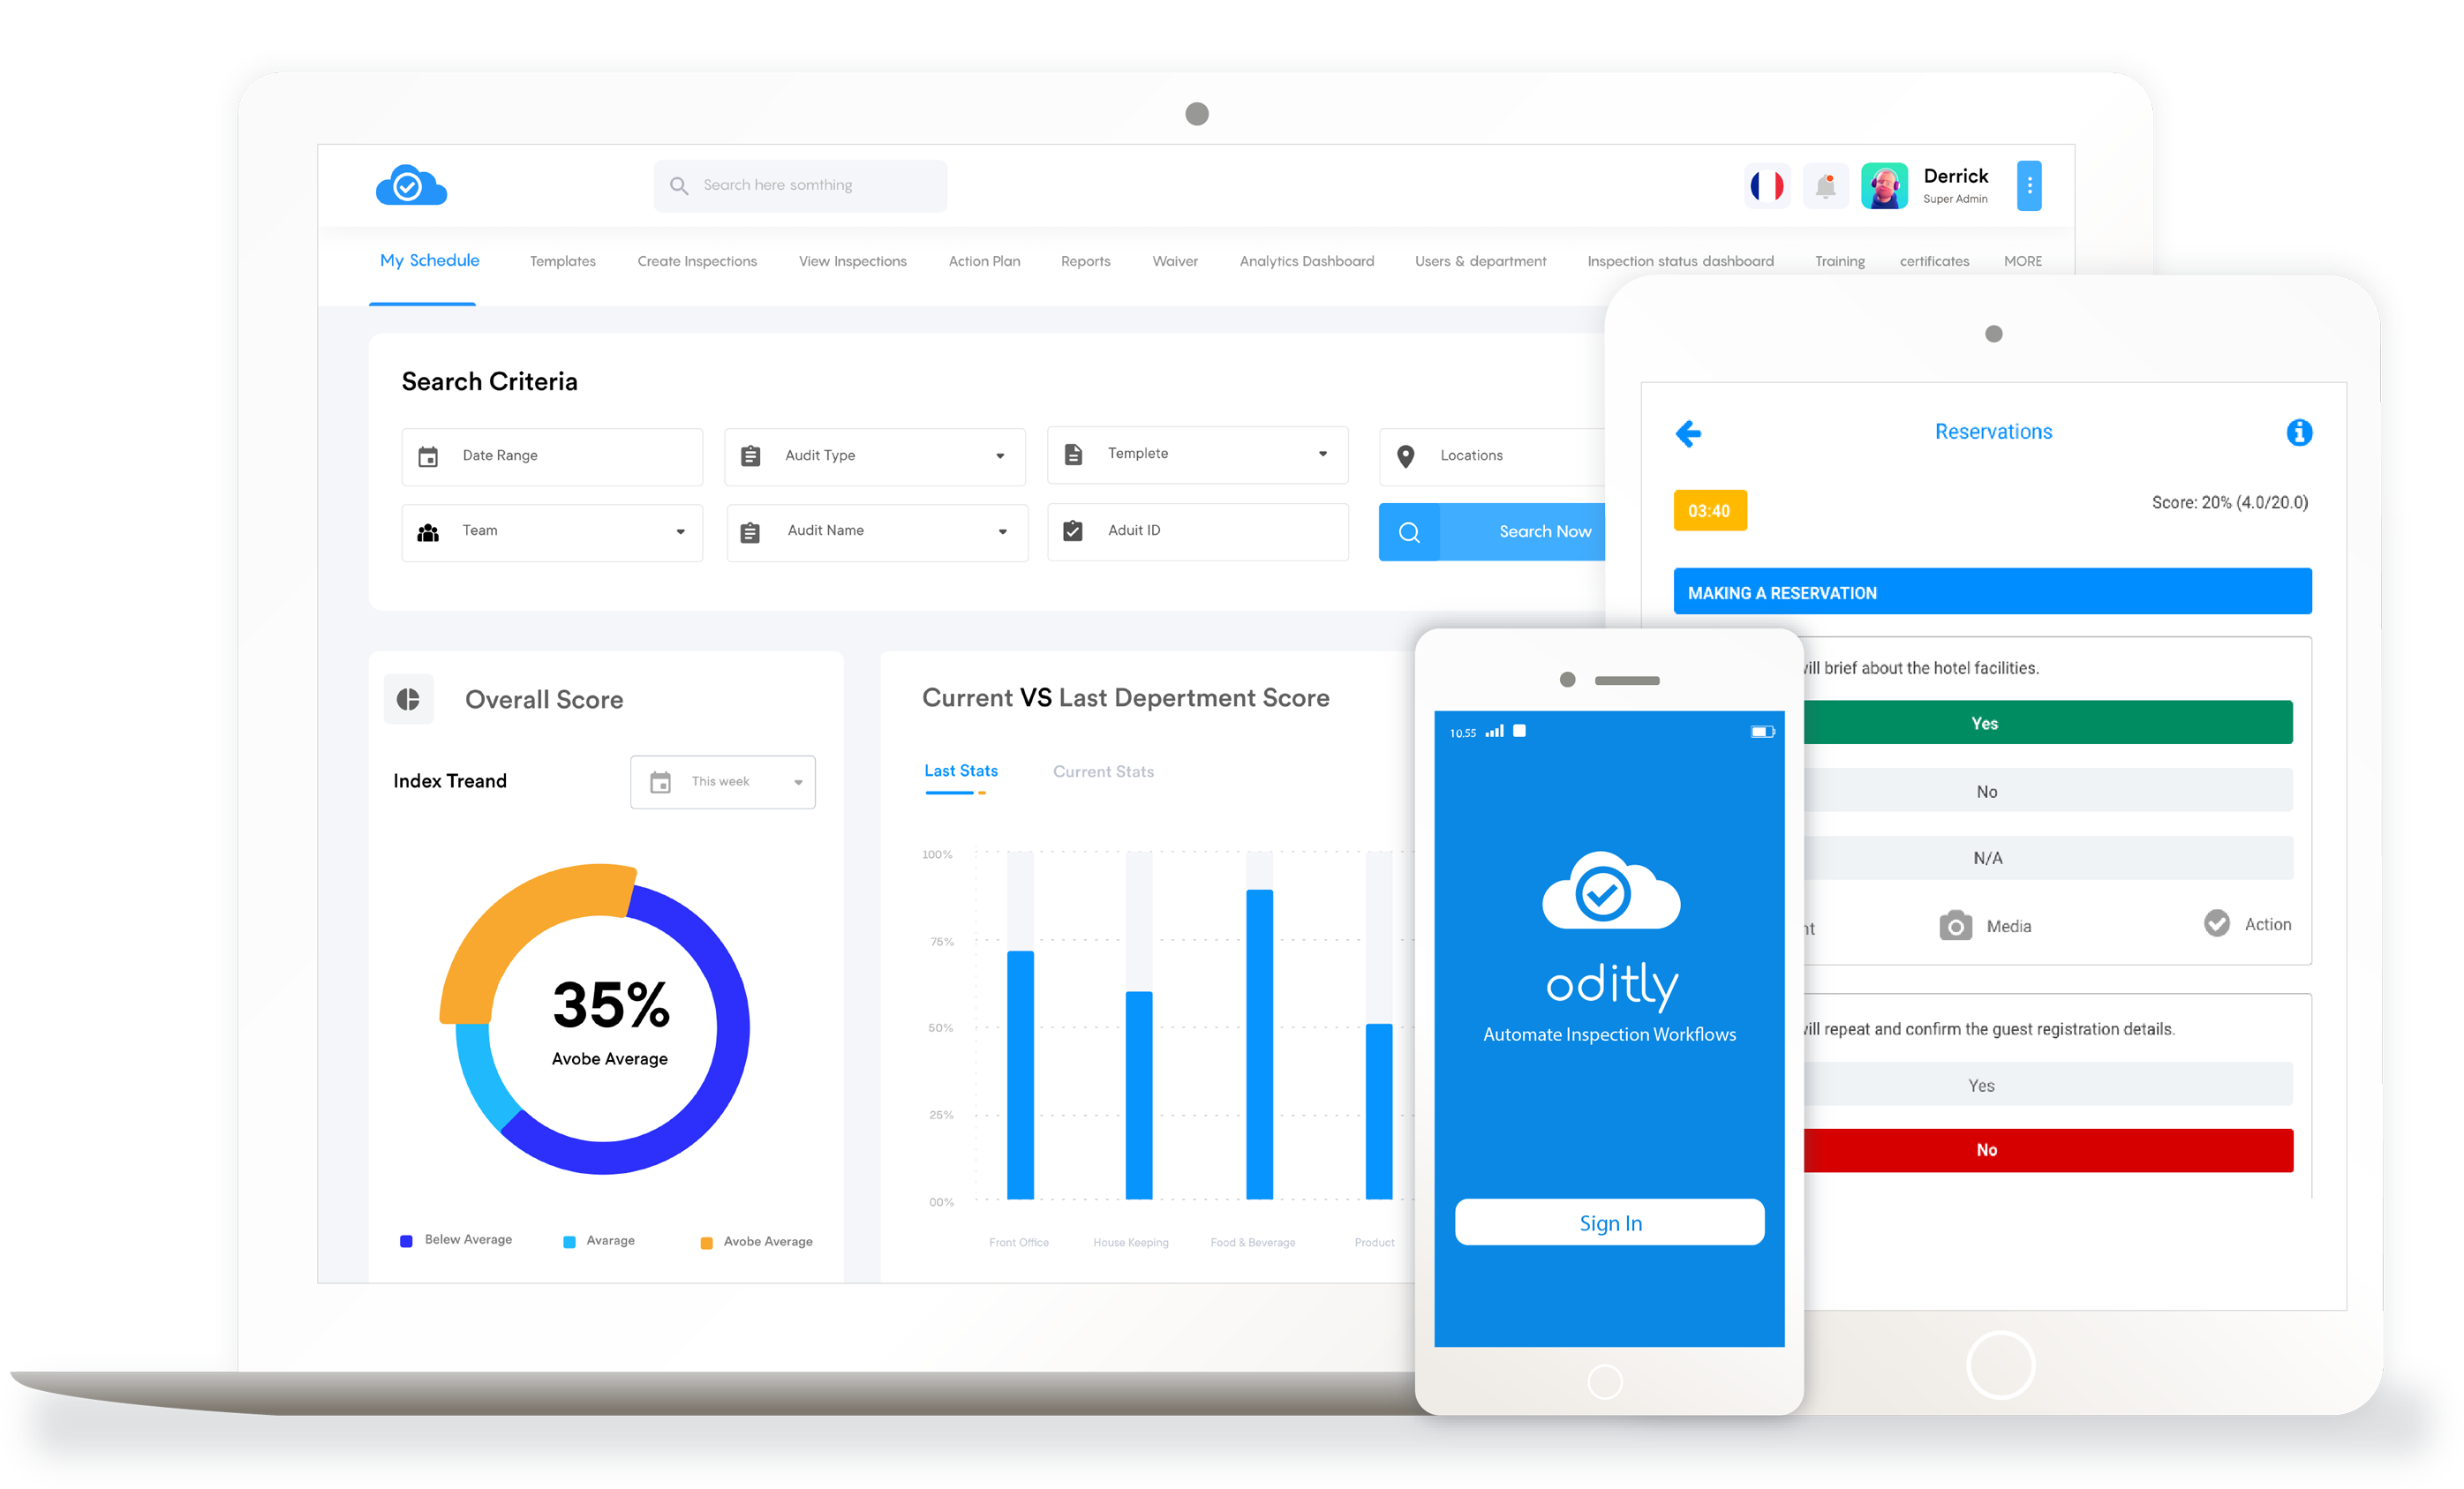
Task: Click the Aduit ID input field
Action: 1197,531
